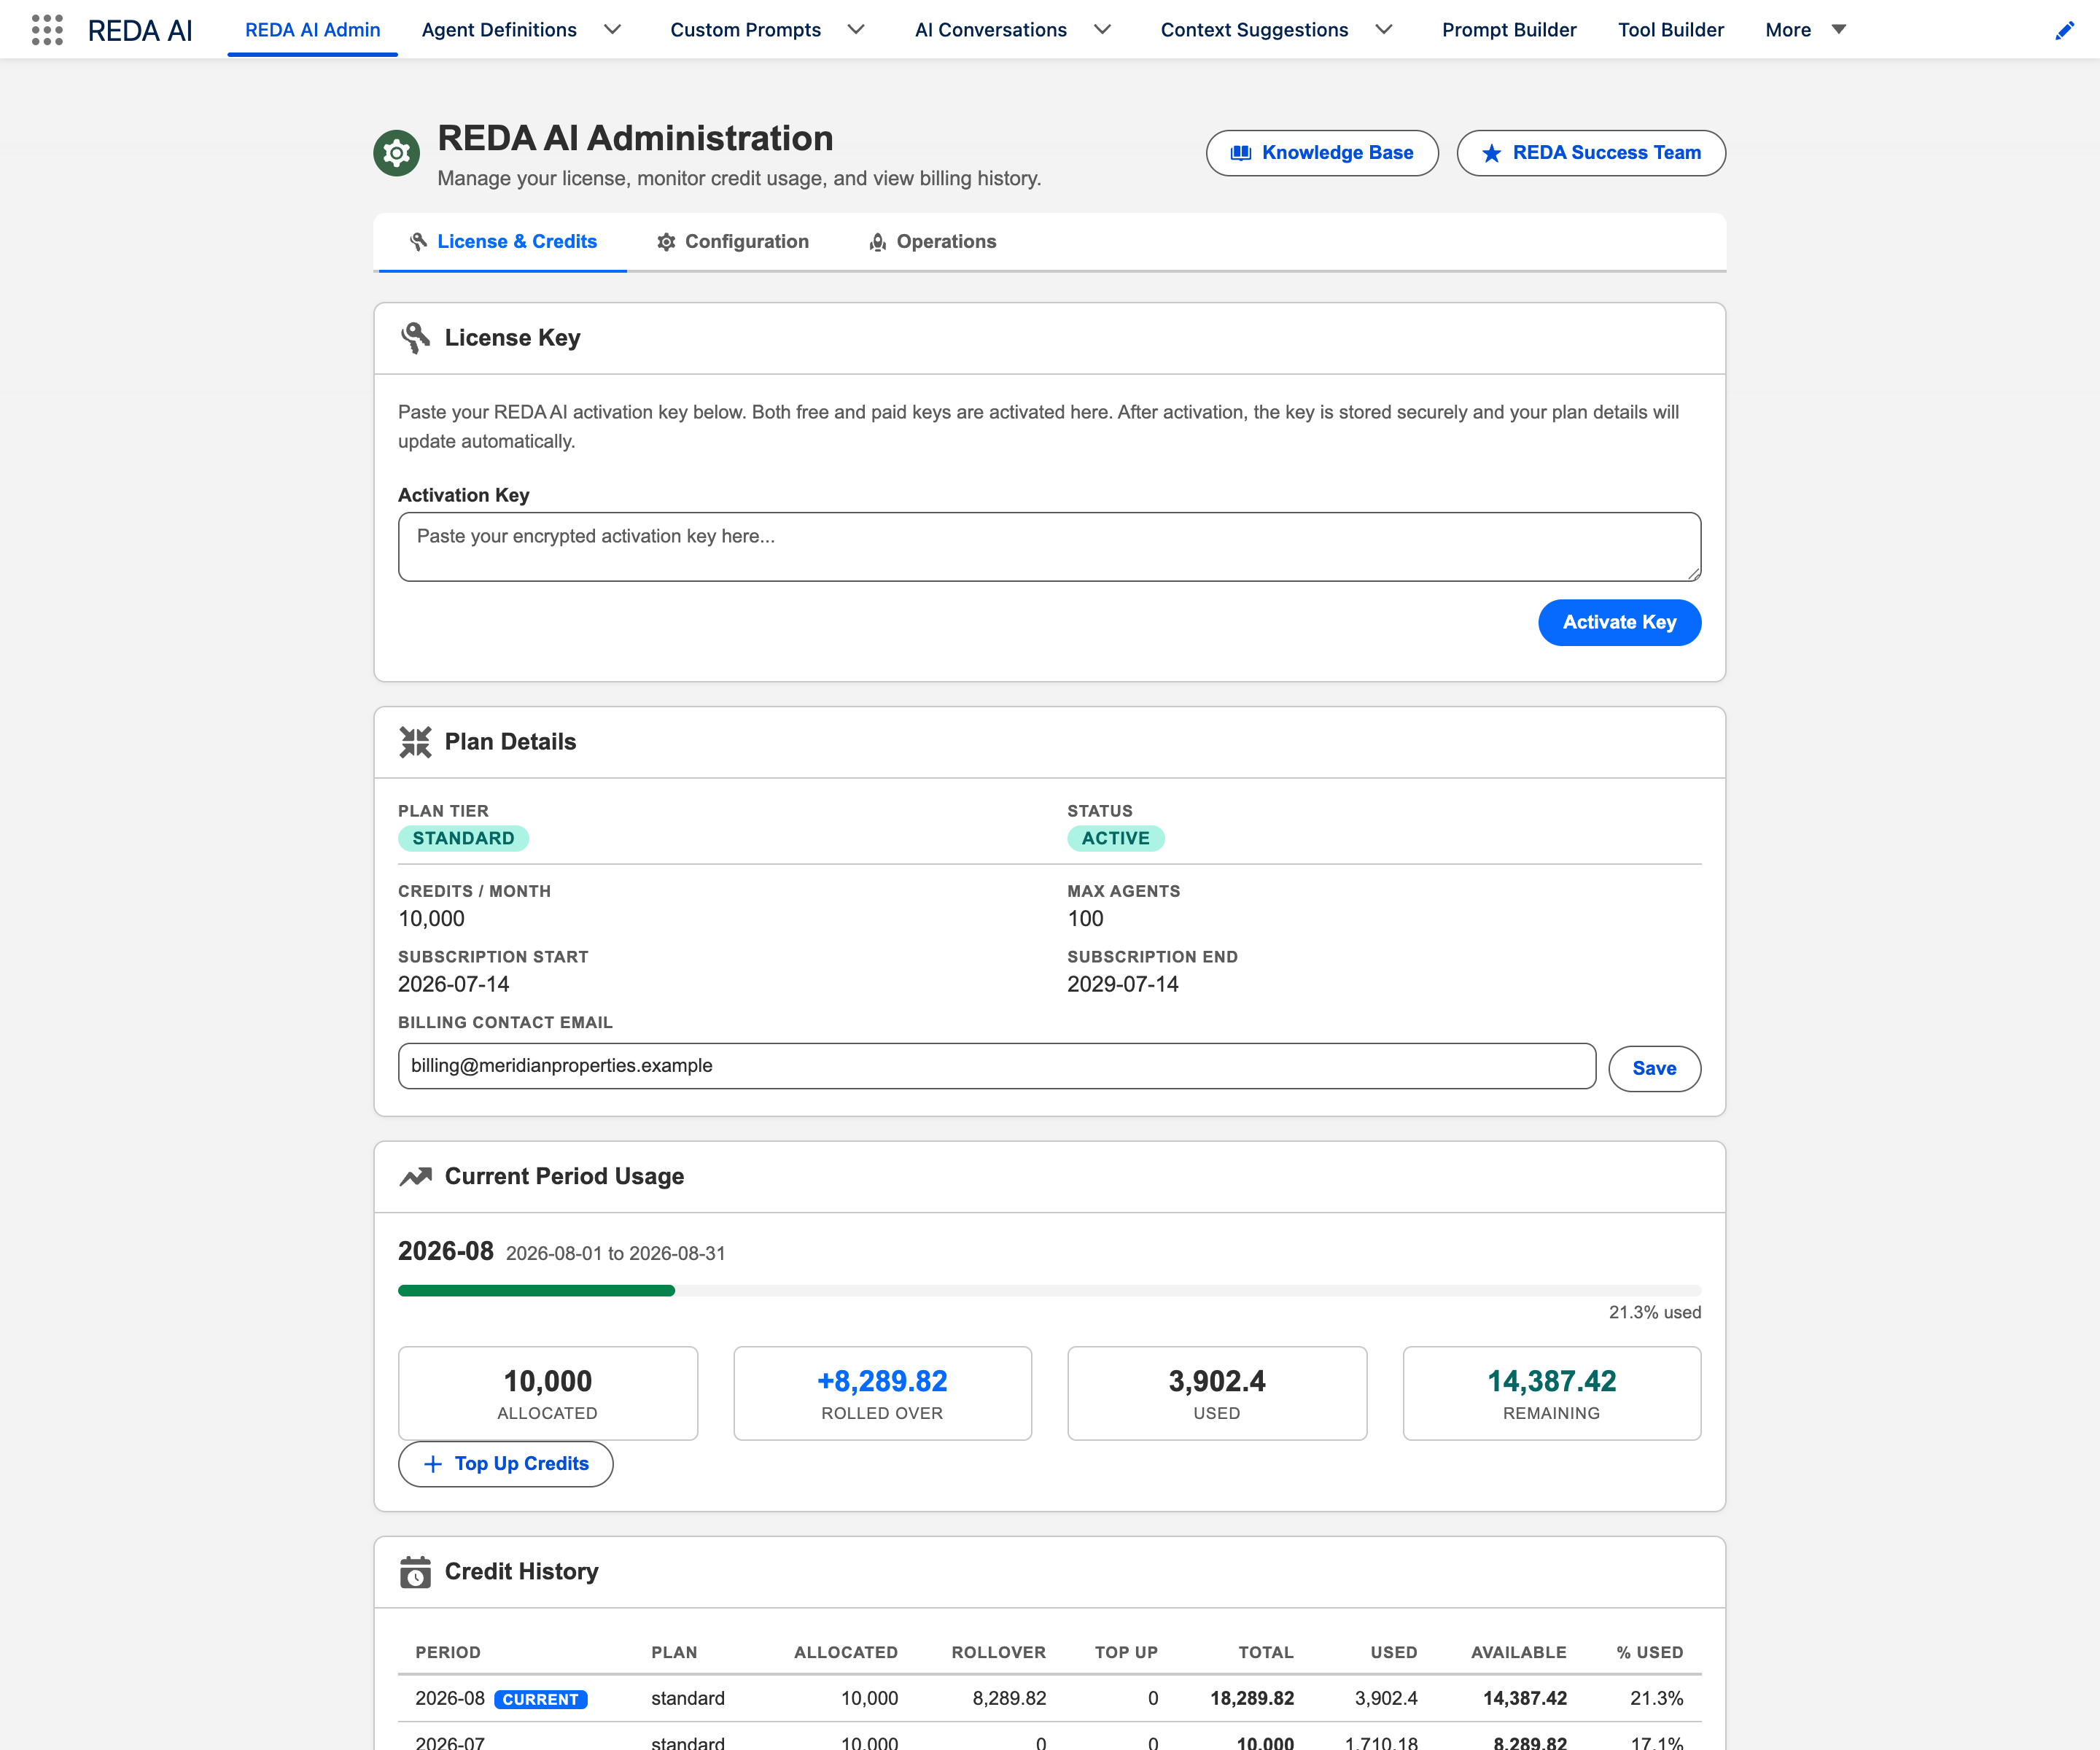Screen dimensions: 2100x1750
Task: Click the 10,000 ALLOCATED card
Action: (x=548, y=1393)
